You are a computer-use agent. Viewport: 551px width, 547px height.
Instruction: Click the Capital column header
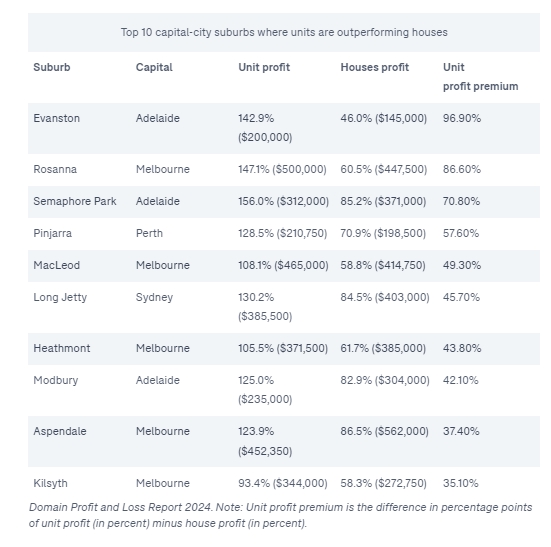click(x=154, y=67)
